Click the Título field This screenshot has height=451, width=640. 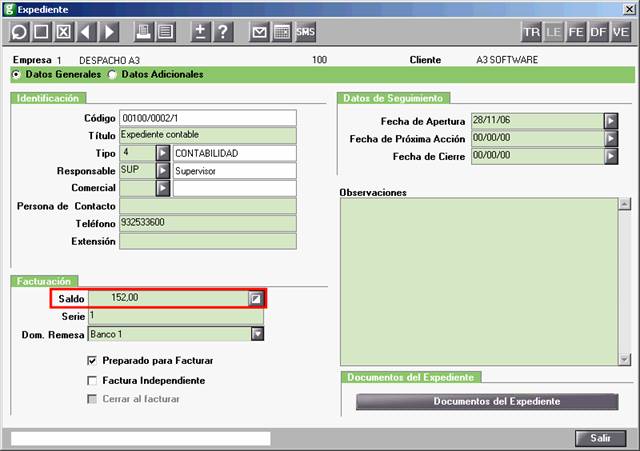(208, 135)
